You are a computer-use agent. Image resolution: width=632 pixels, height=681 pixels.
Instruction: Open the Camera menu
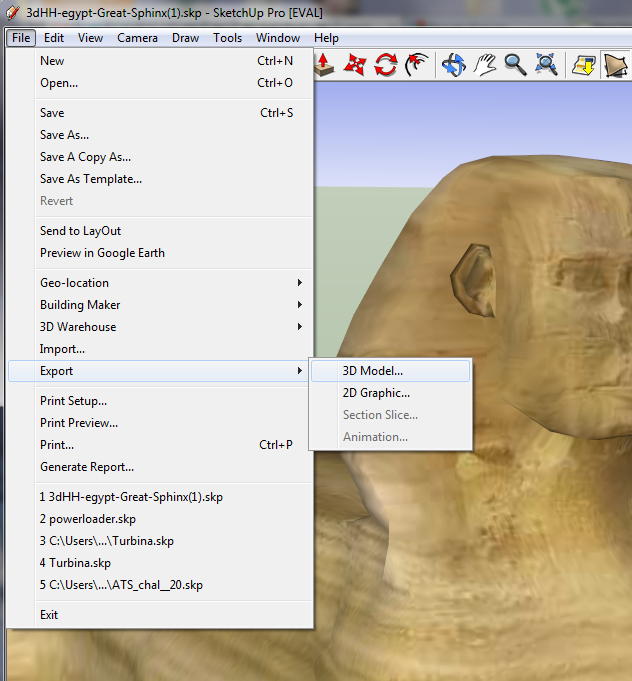[137, 38]
